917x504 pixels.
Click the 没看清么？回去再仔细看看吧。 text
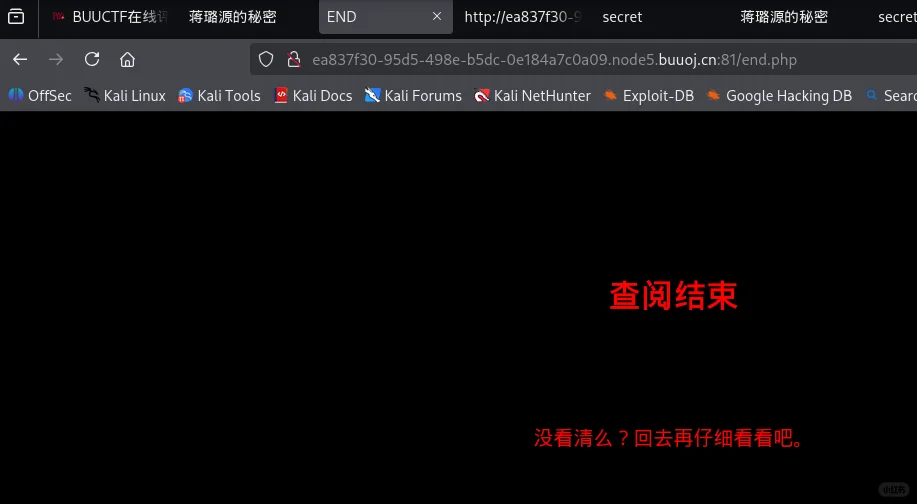(x=668, y=438)
